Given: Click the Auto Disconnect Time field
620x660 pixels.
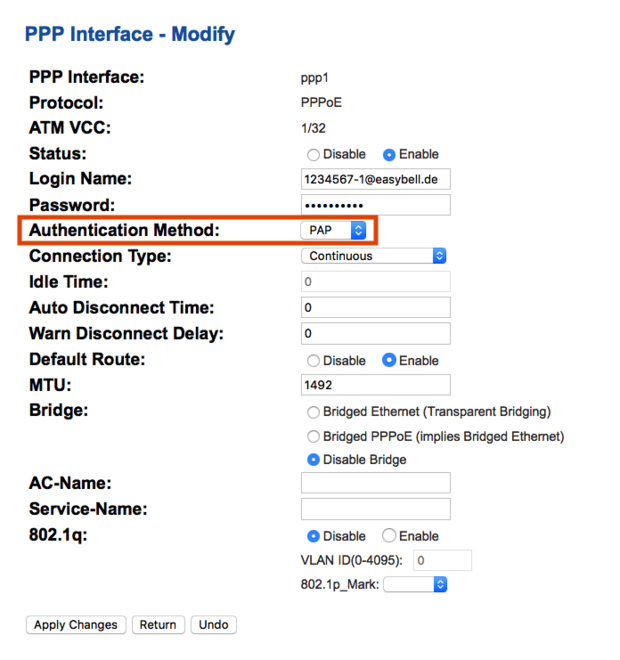Looking at the screenshot, I should click(x=375, y=308).
